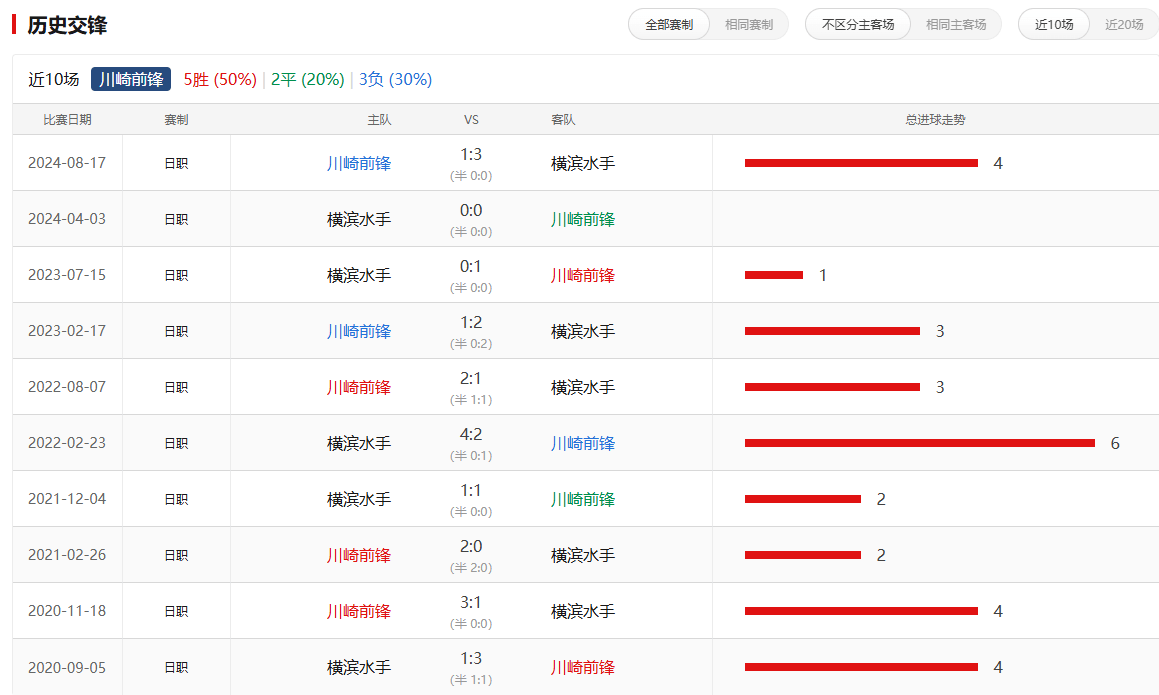
Task: Show the 近10场 matches
Action: click(1054, 24)
